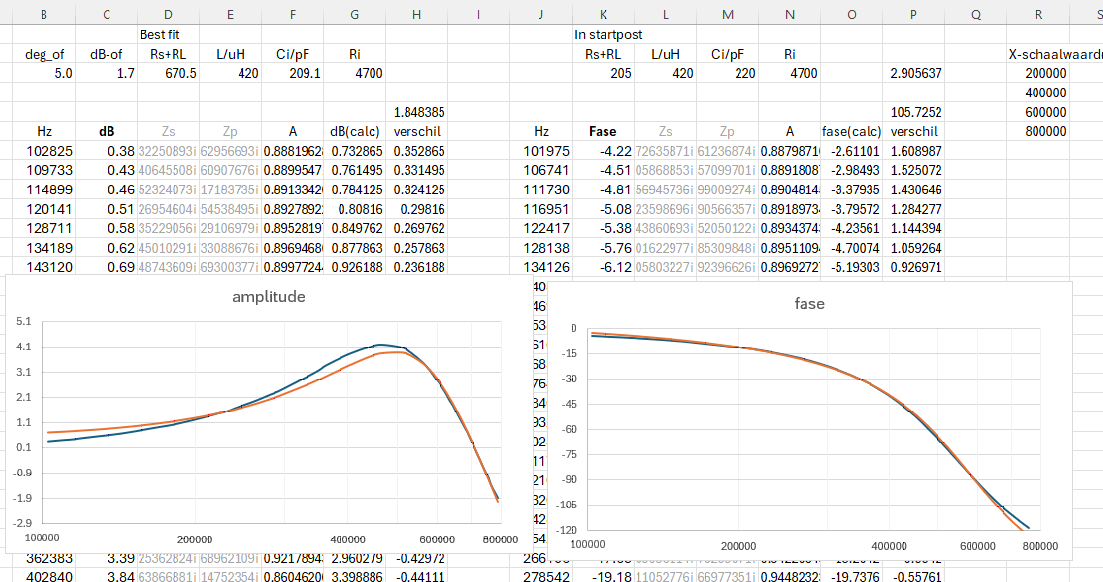This screenshot has width=1103, height=582.
Task: Select the 'dB-of' label cell
Action: tap(106, 54)
